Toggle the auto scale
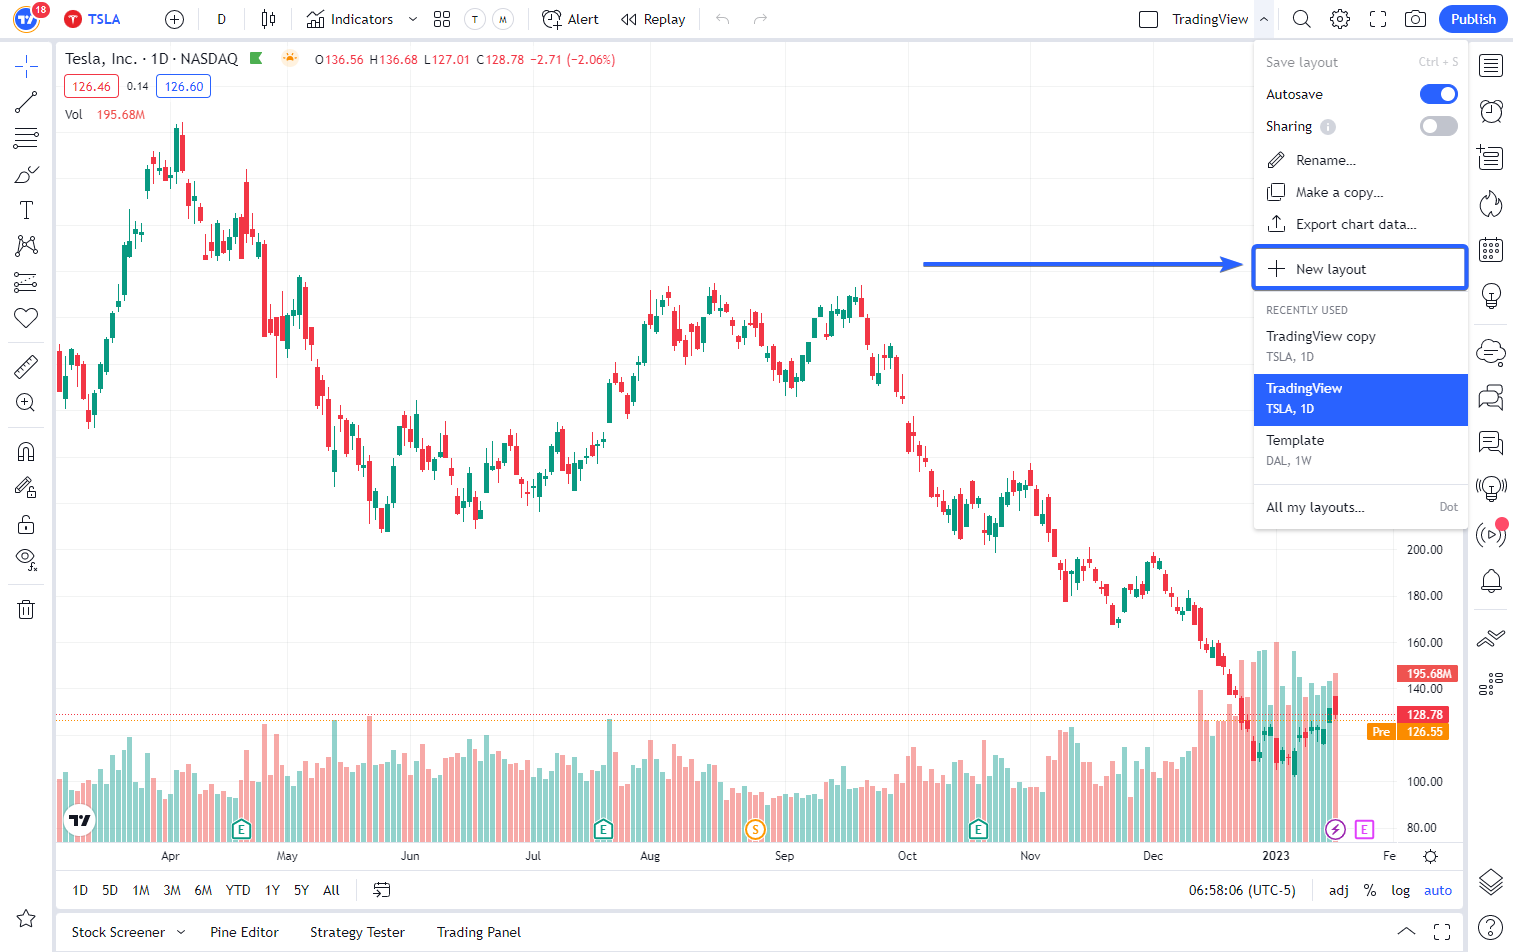The width and height of the screenshot is (1513, 952). tap(1438, 890)
